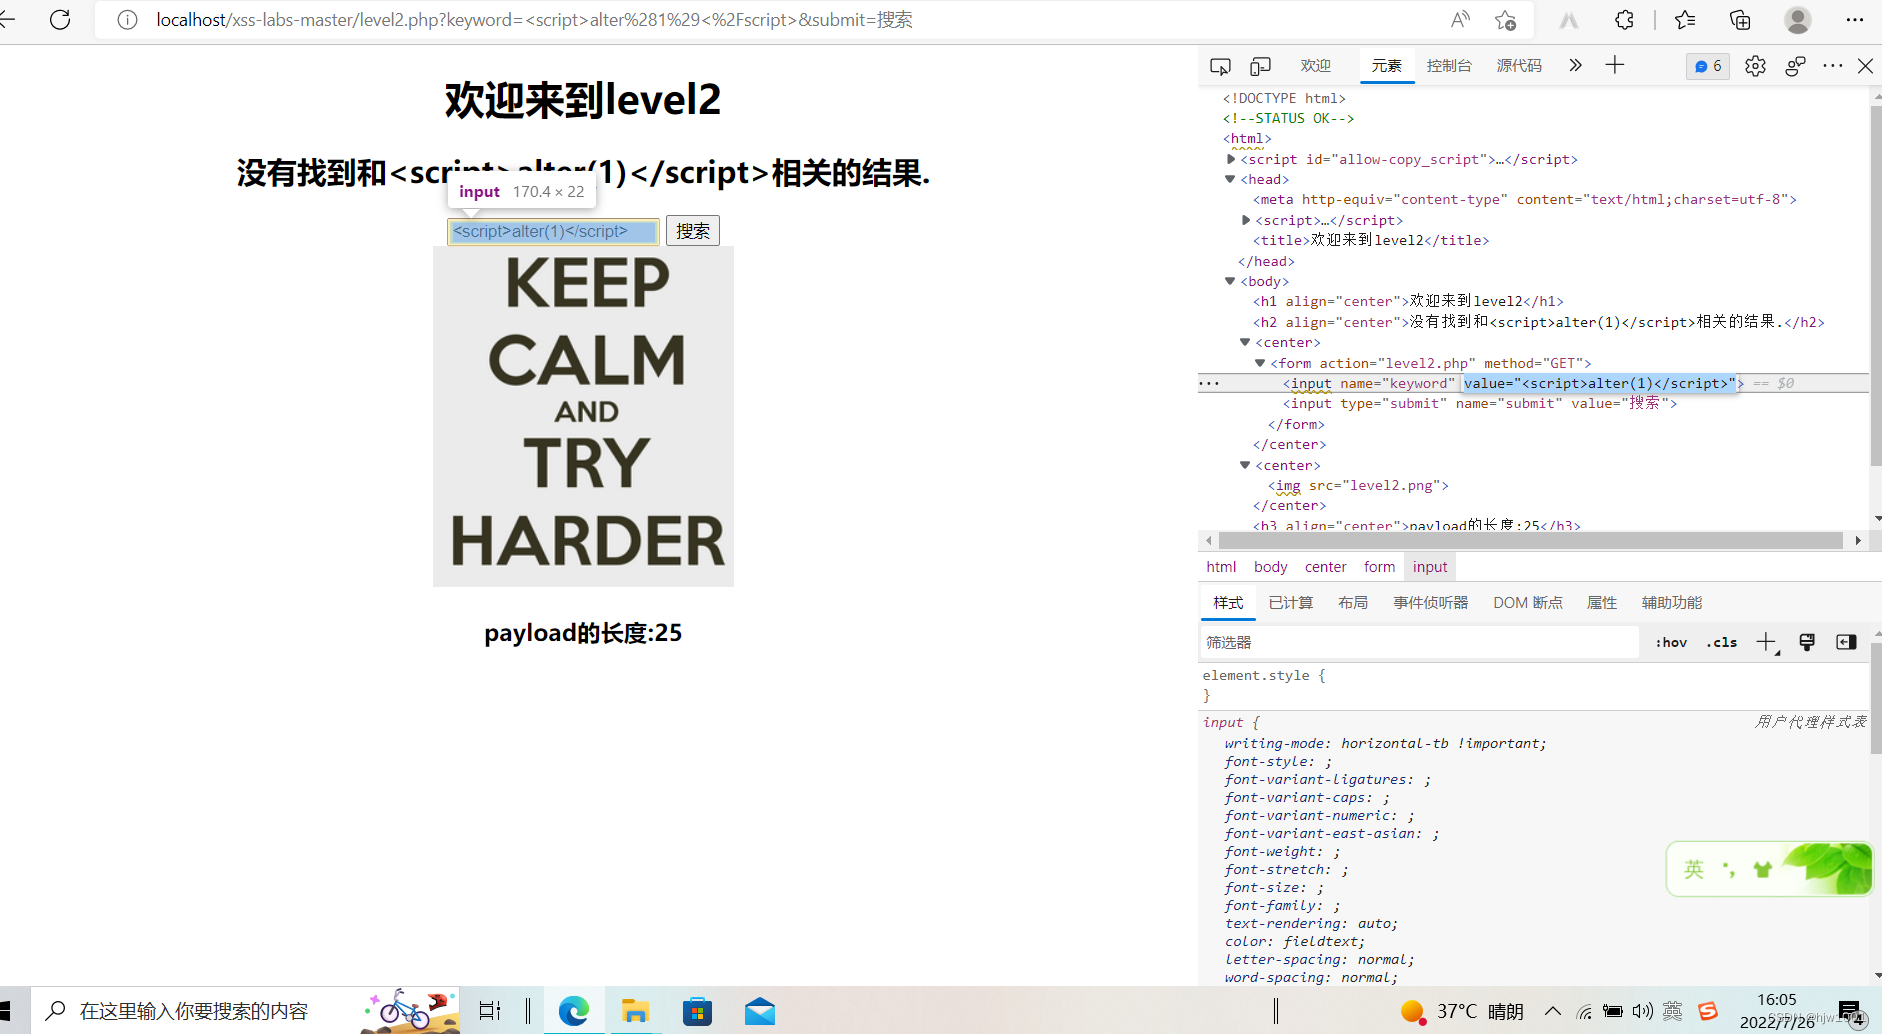The image size is (1882, 1034).
Task: Click the form breadcrumb item
Action: point(1379,567)
